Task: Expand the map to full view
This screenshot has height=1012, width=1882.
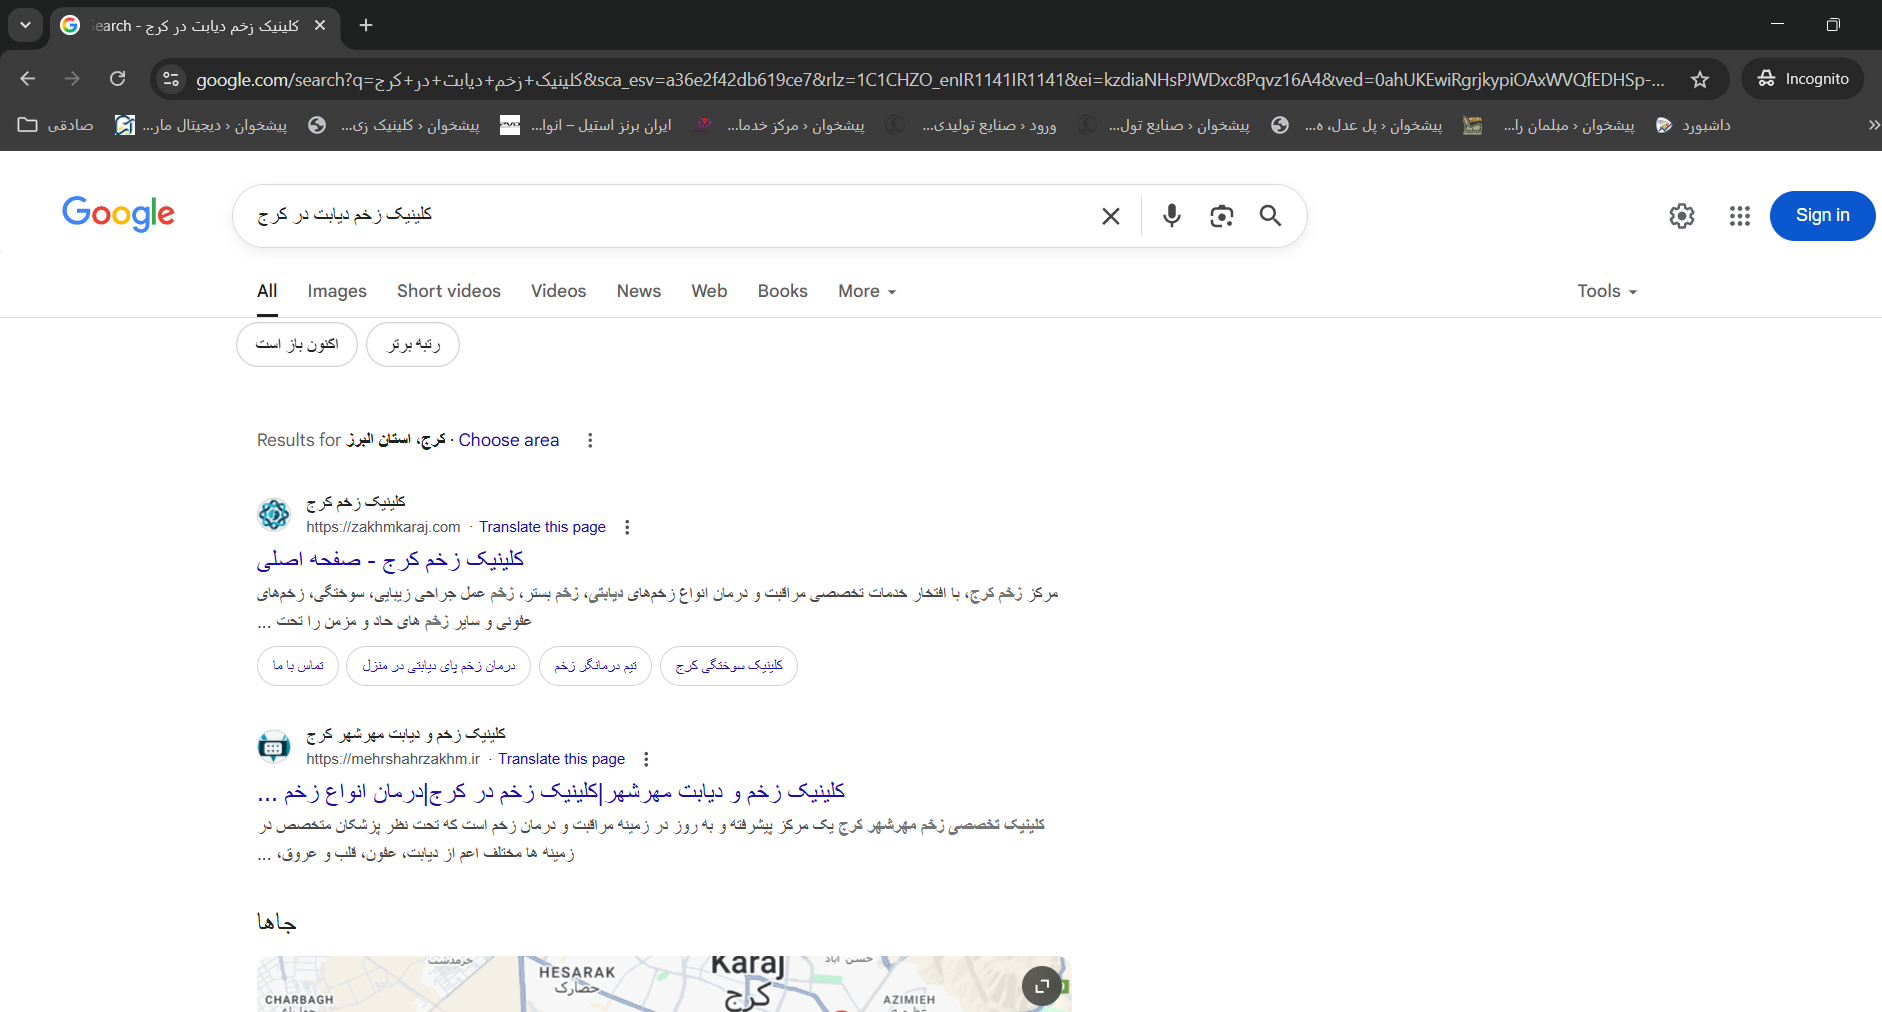Action: 1042,986
